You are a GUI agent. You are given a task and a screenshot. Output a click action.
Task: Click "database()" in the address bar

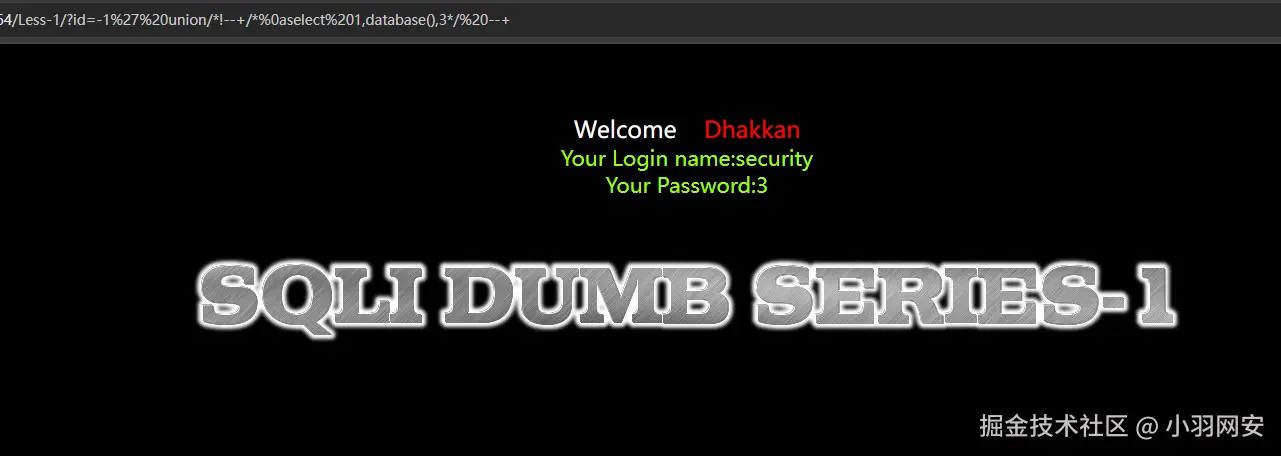(400, 20)
